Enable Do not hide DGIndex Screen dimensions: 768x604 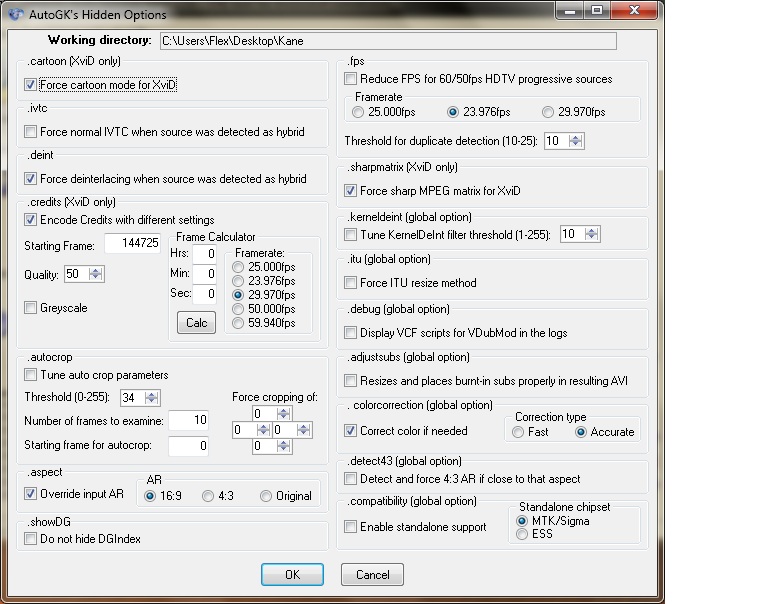pyautogui.click(x=30, y=539)
